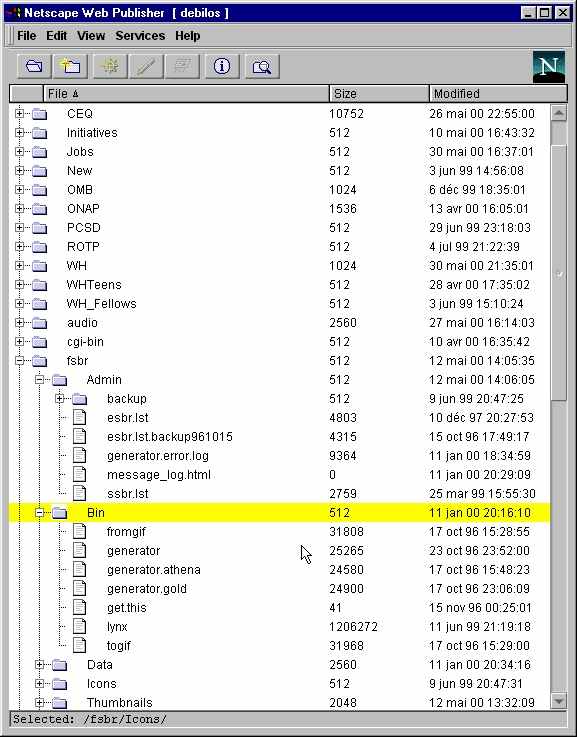Click the Data folder icon
Screen dimensions: 577x737
coord(59,665)
